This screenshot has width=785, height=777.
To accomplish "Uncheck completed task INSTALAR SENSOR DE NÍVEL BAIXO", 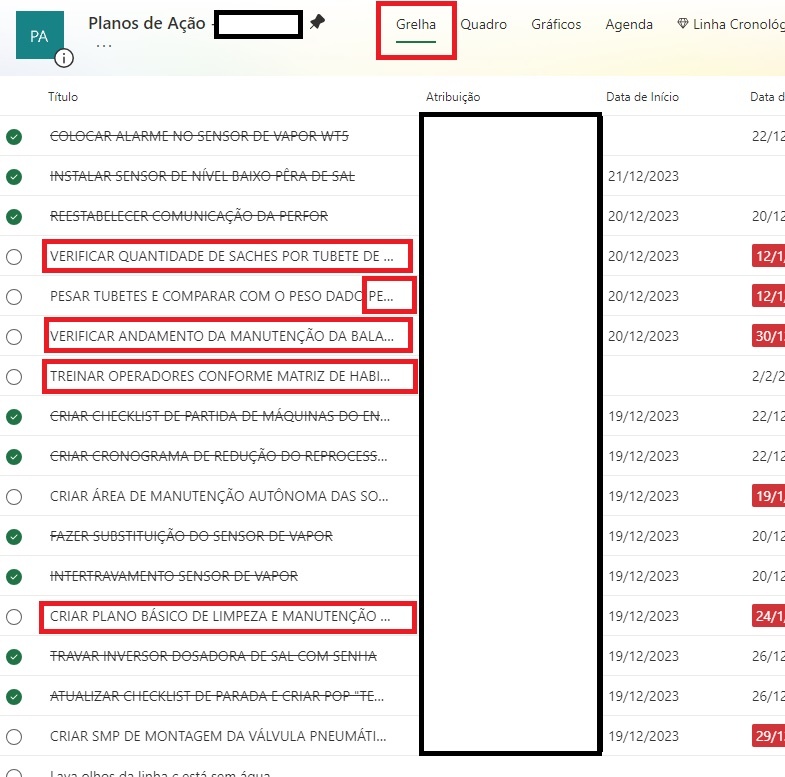I will pyautogui.click(x=14, y=176).
